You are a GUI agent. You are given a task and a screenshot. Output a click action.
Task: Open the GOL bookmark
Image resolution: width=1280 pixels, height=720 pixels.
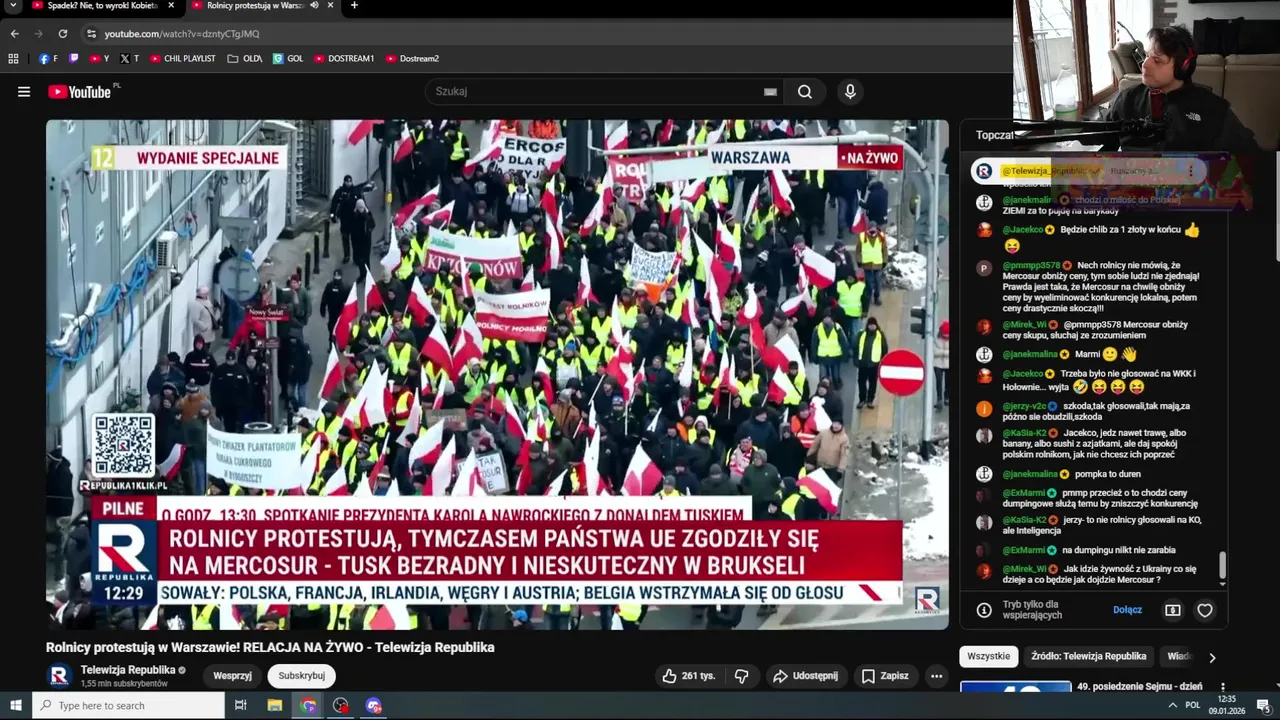288,59
